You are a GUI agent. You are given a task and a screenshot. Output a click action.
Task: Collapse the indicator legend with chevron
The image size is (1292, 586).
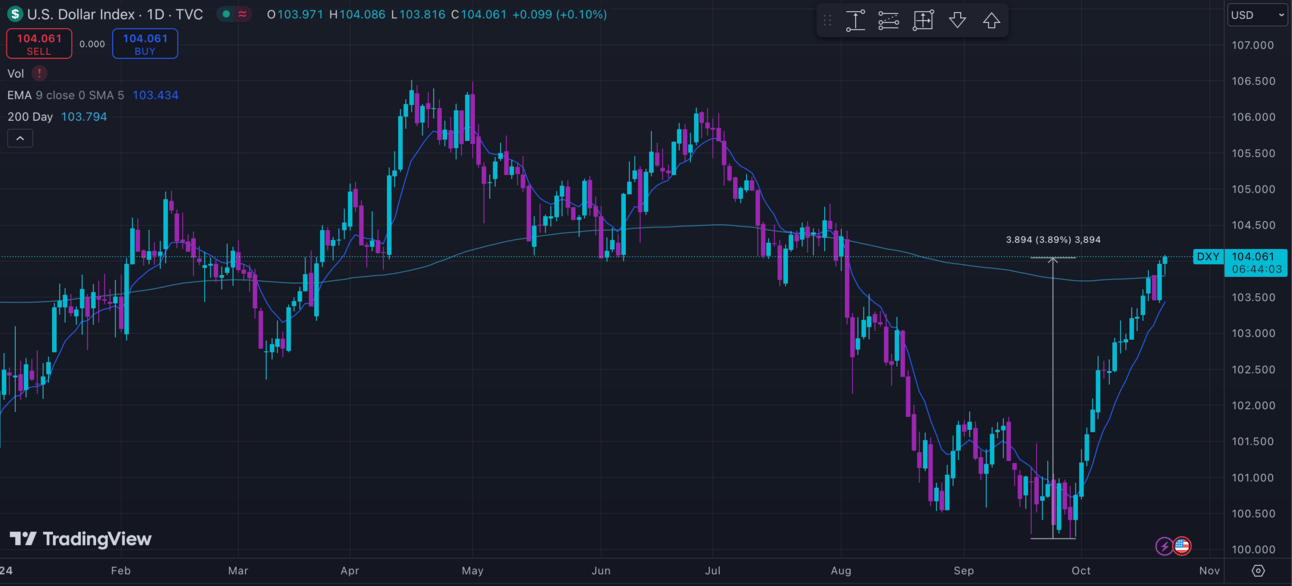20,139
